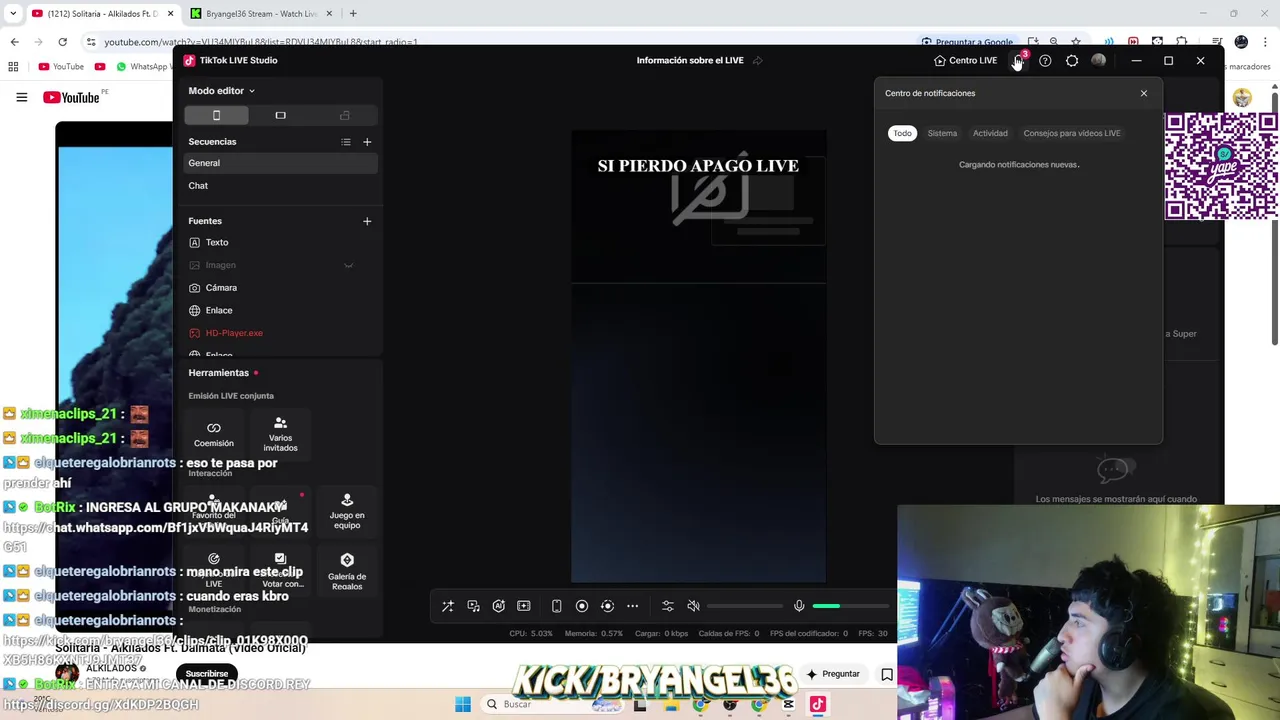This screenshot has height=720, width=1280.
Task: Reload the YouTube page
Action: 62,42
